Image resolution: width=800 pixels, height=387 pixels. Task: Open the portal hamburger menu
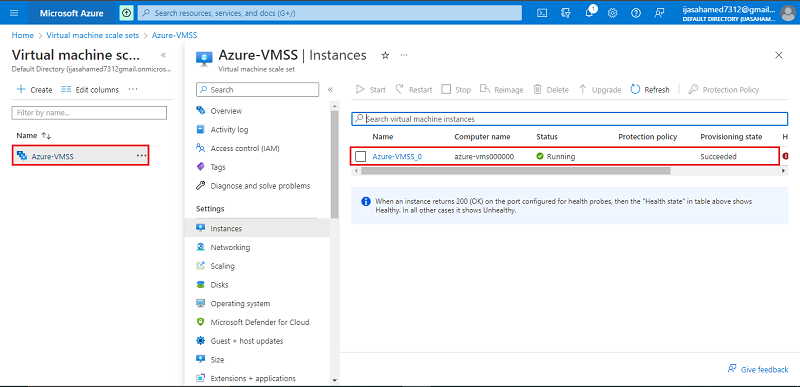pyautogui.click(x=14, y=13)
